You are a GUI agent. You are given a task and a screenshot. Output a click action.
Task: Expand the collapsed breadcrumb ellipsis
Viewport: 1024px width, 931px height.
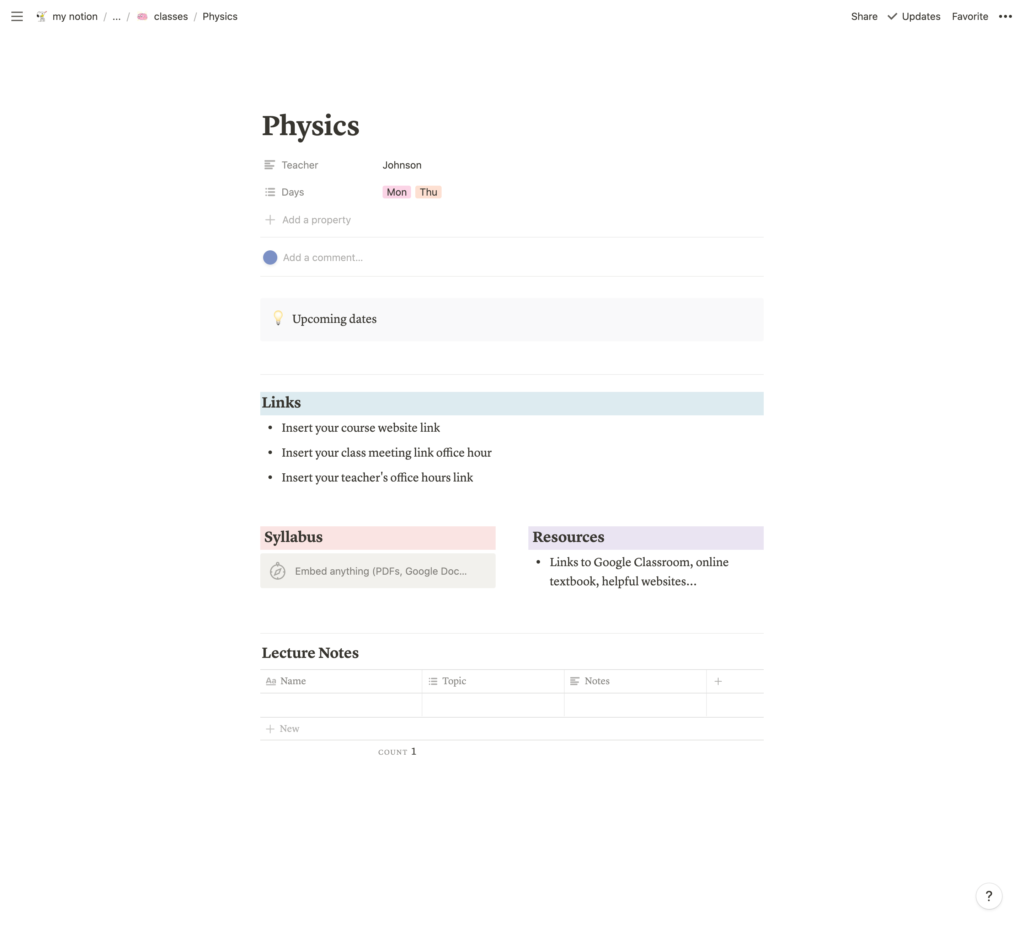(x=116, y=16)
